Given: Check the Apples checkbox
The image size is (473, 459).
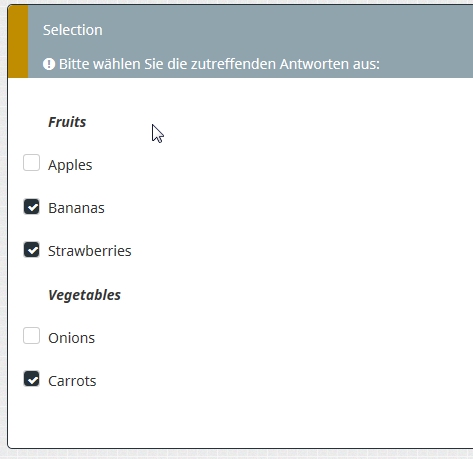Looking at the screenshot, I should [32, 163].
